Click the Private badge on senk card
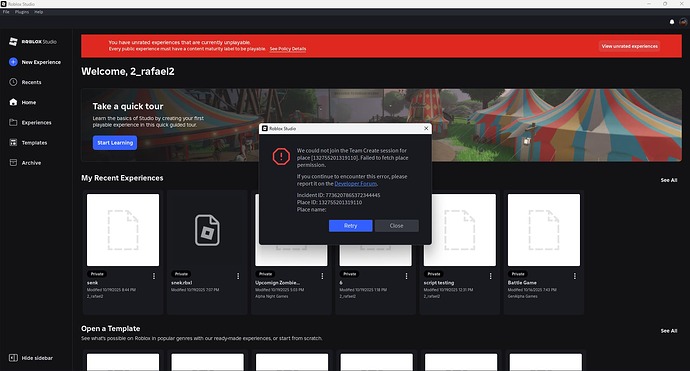 pyautogui.click(x=97, y=274)
